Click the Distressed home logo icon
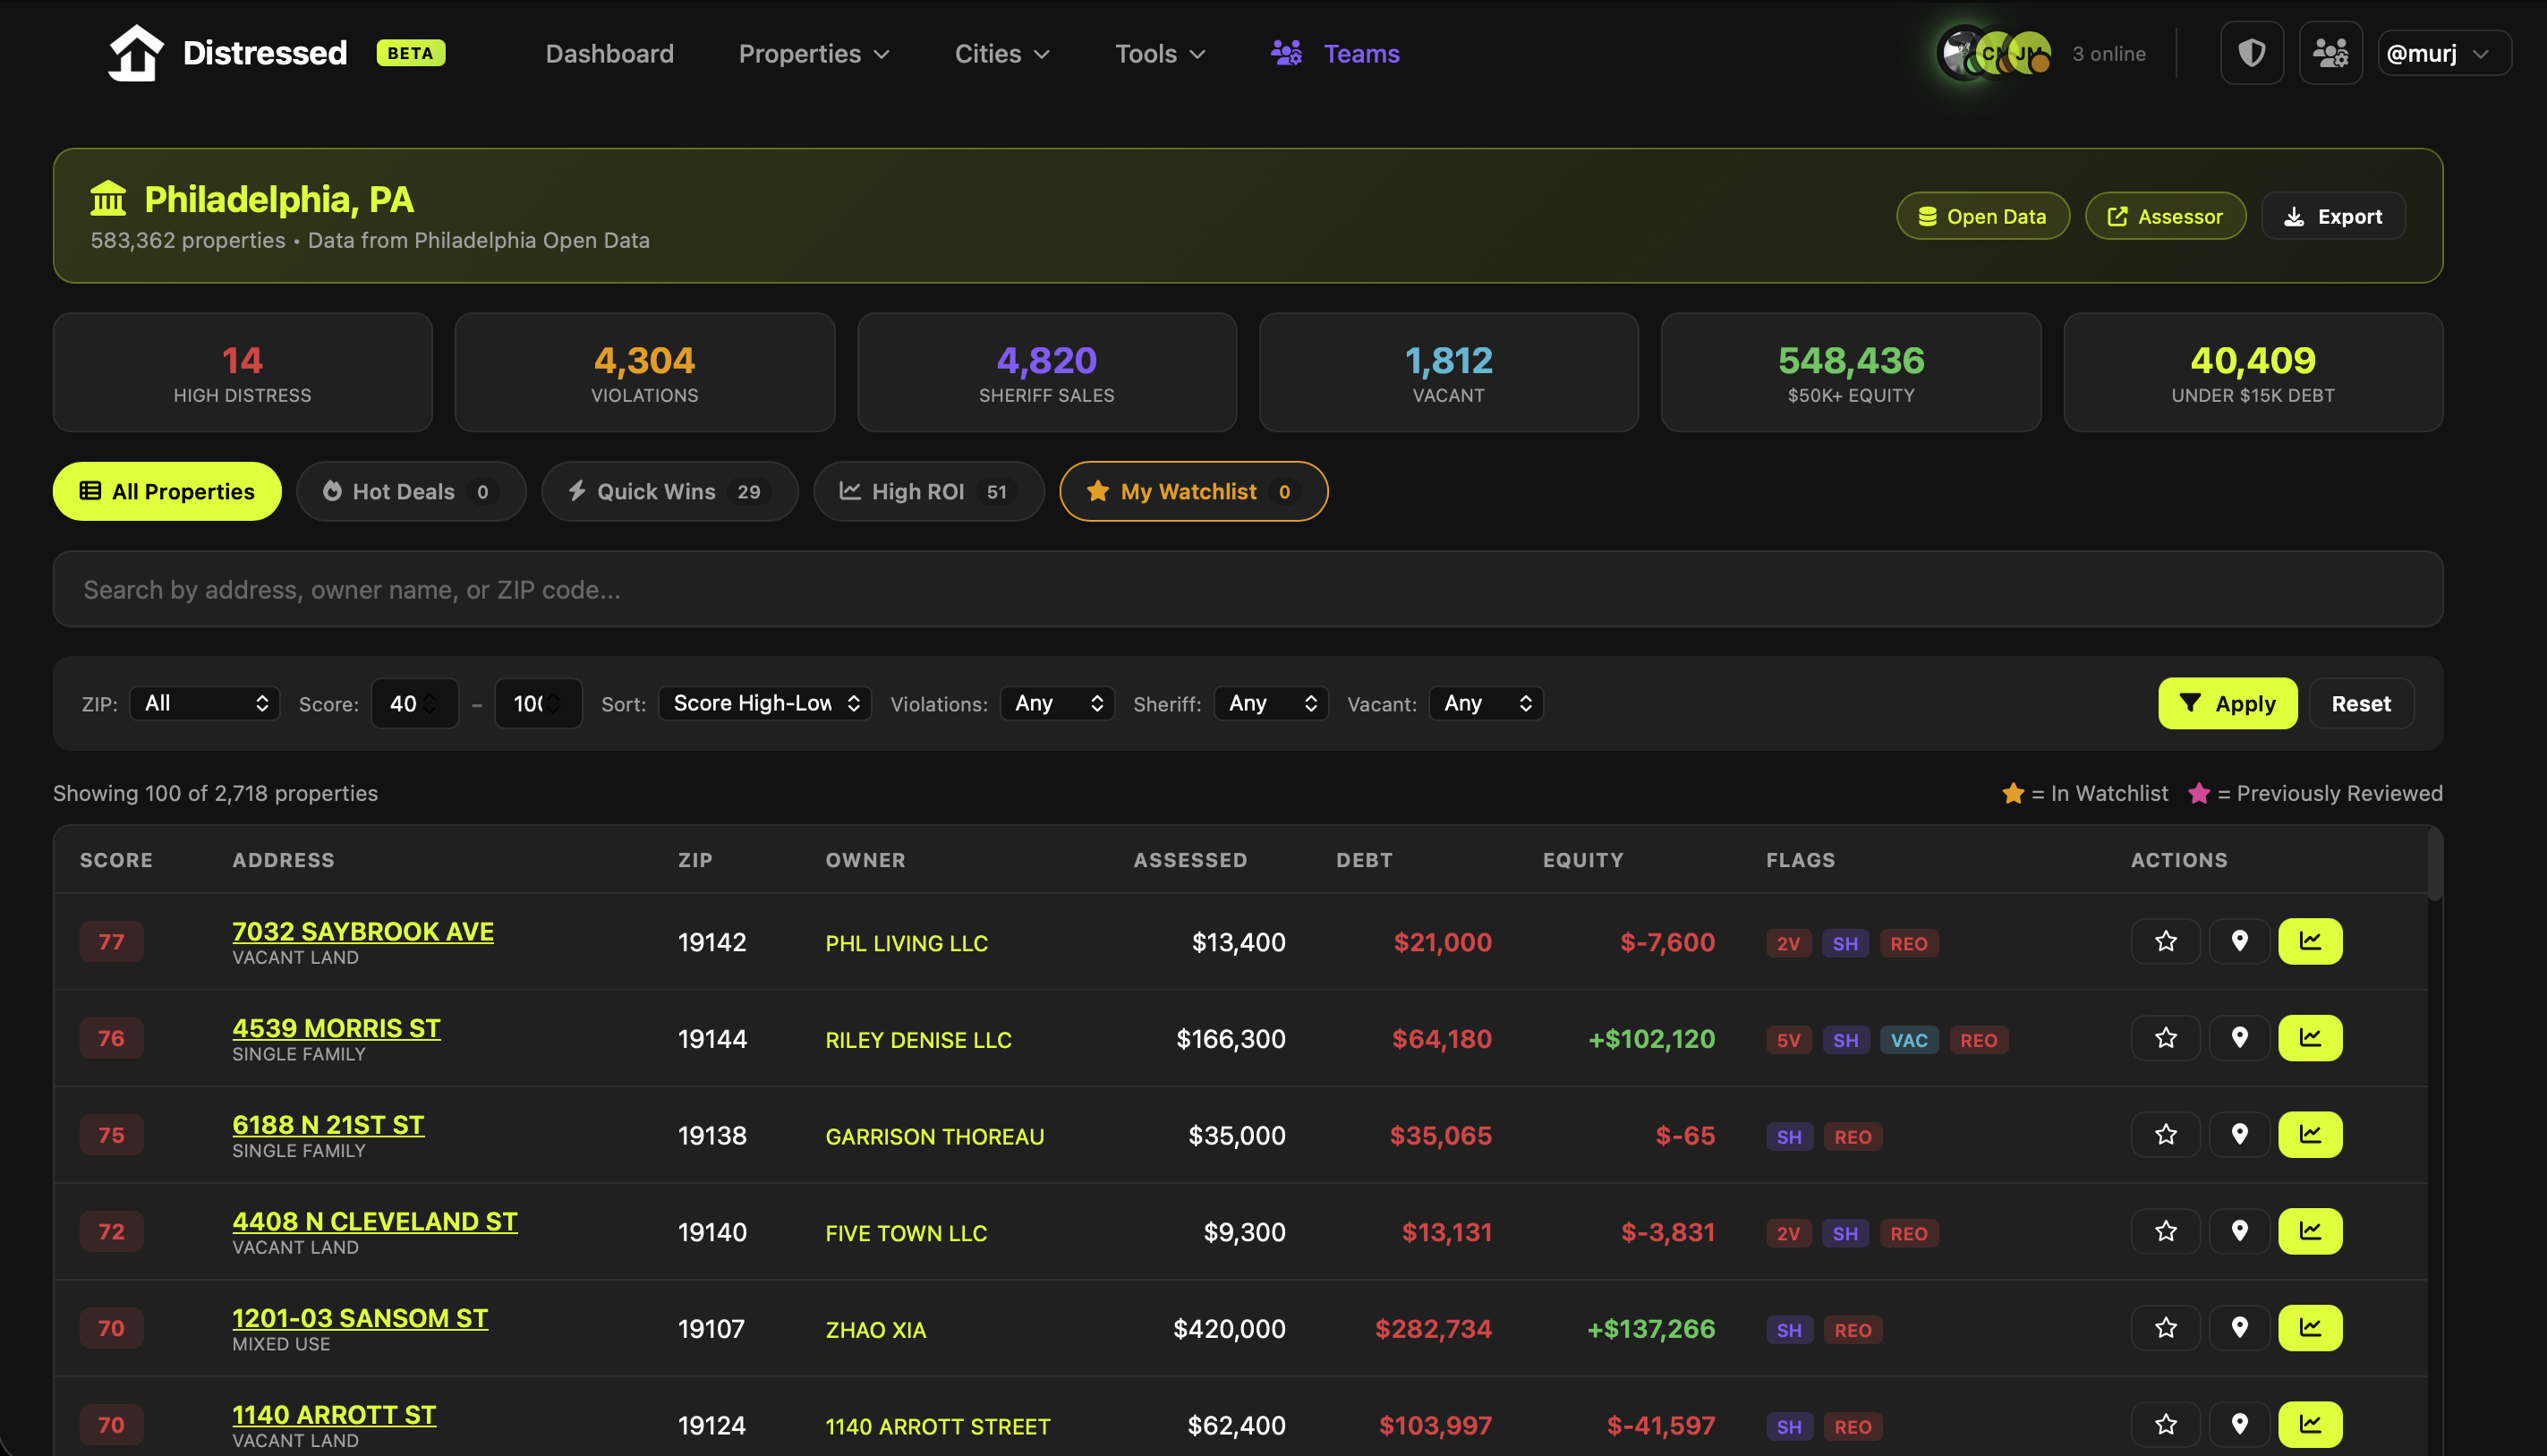Screen dimensions: 2547x1456 point(135,52)
